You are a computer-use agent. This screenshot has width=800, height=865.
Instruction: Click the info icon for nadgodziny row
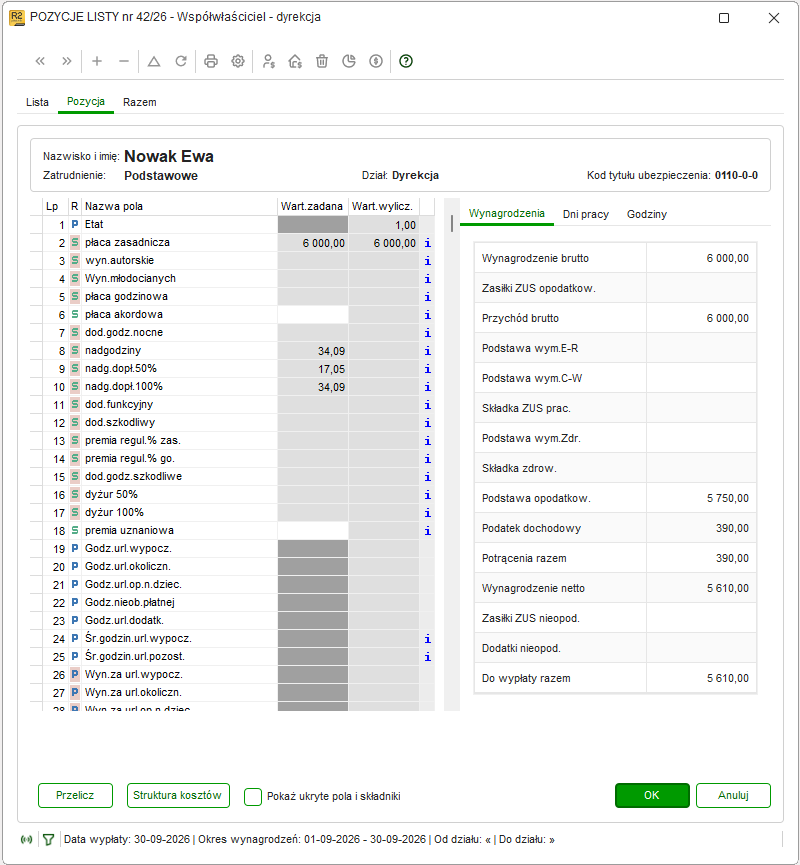428,351
